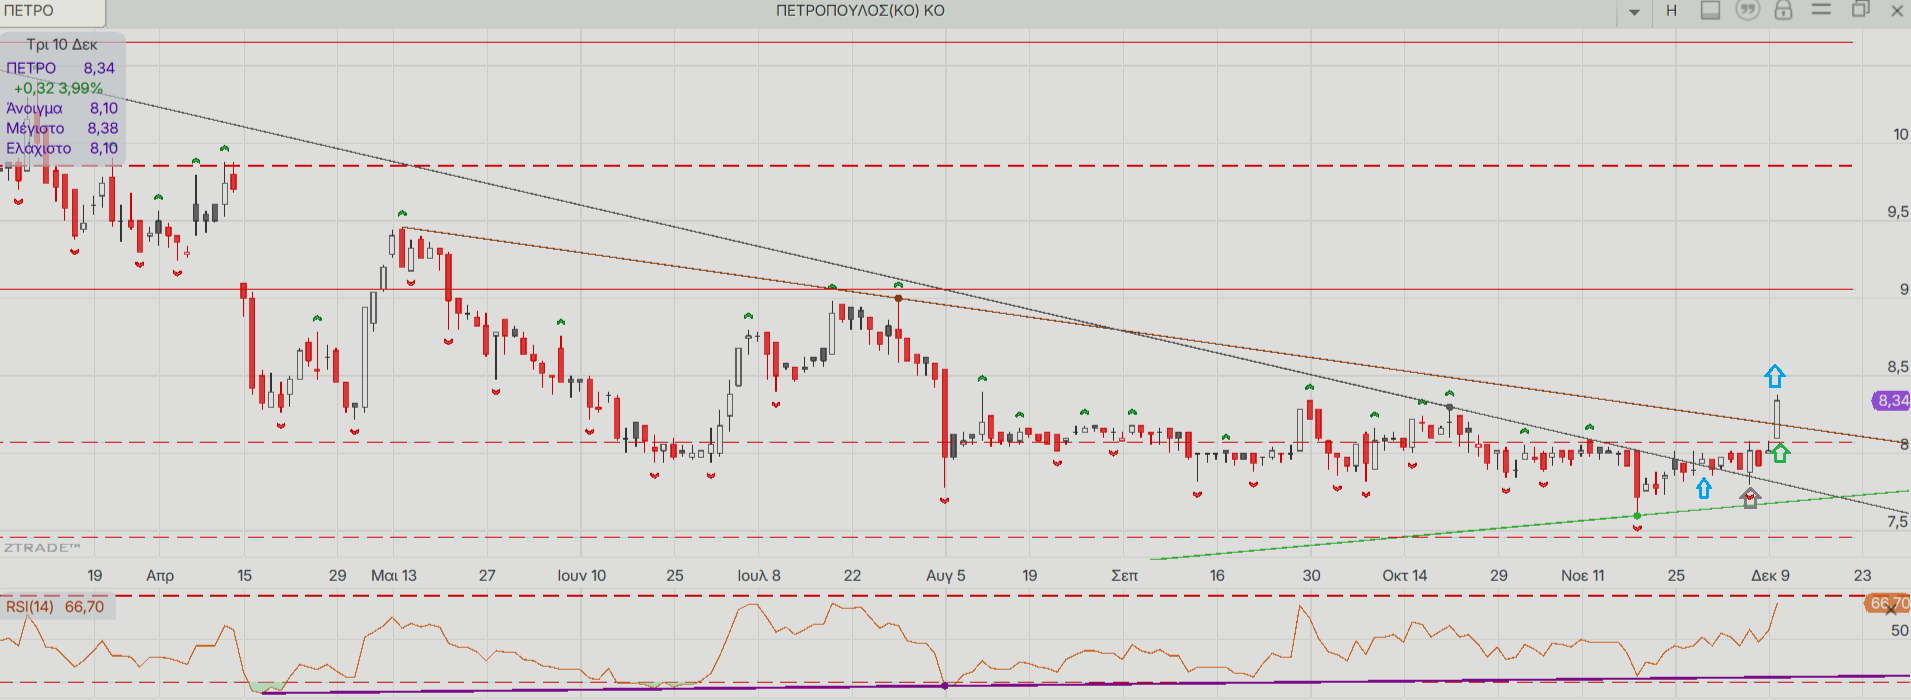Open the two-line chart menu icon

[1821, 9]
